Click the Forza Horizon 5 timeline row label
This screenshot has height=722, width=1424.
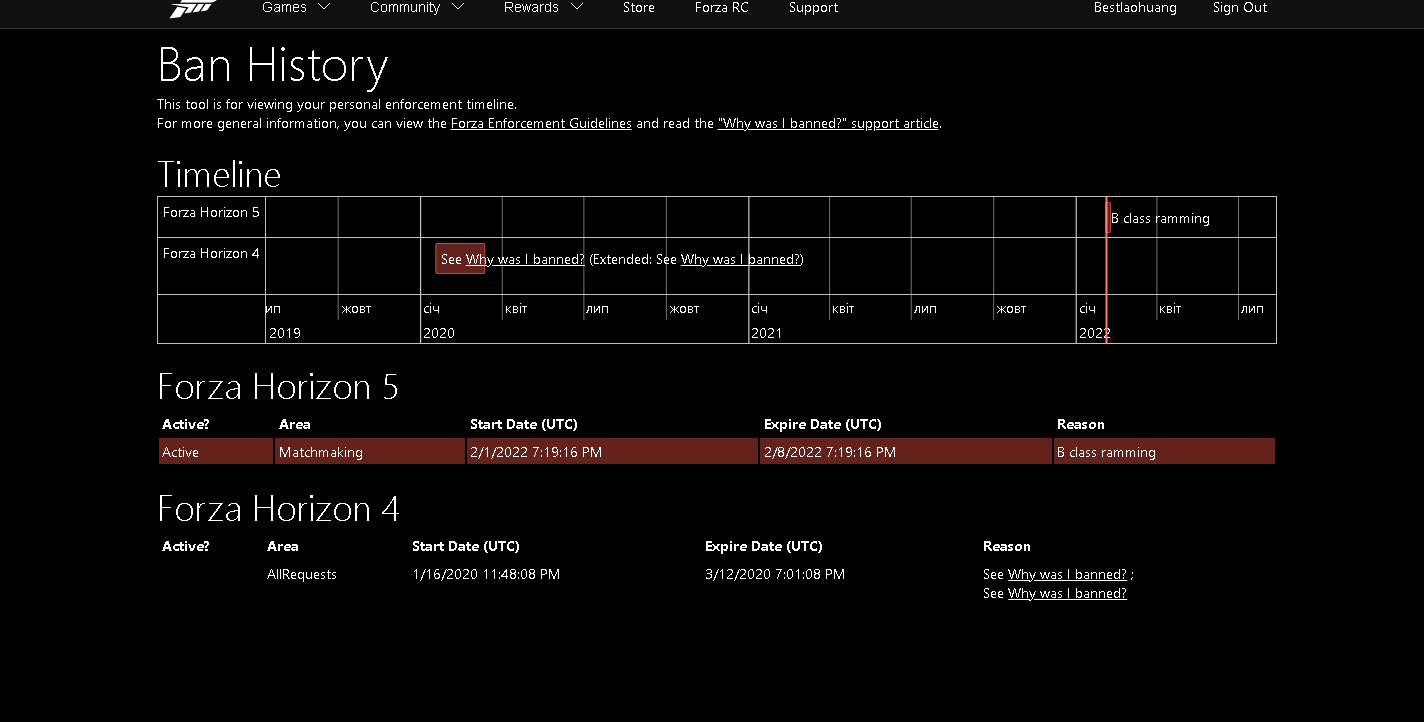click(211, 213)
